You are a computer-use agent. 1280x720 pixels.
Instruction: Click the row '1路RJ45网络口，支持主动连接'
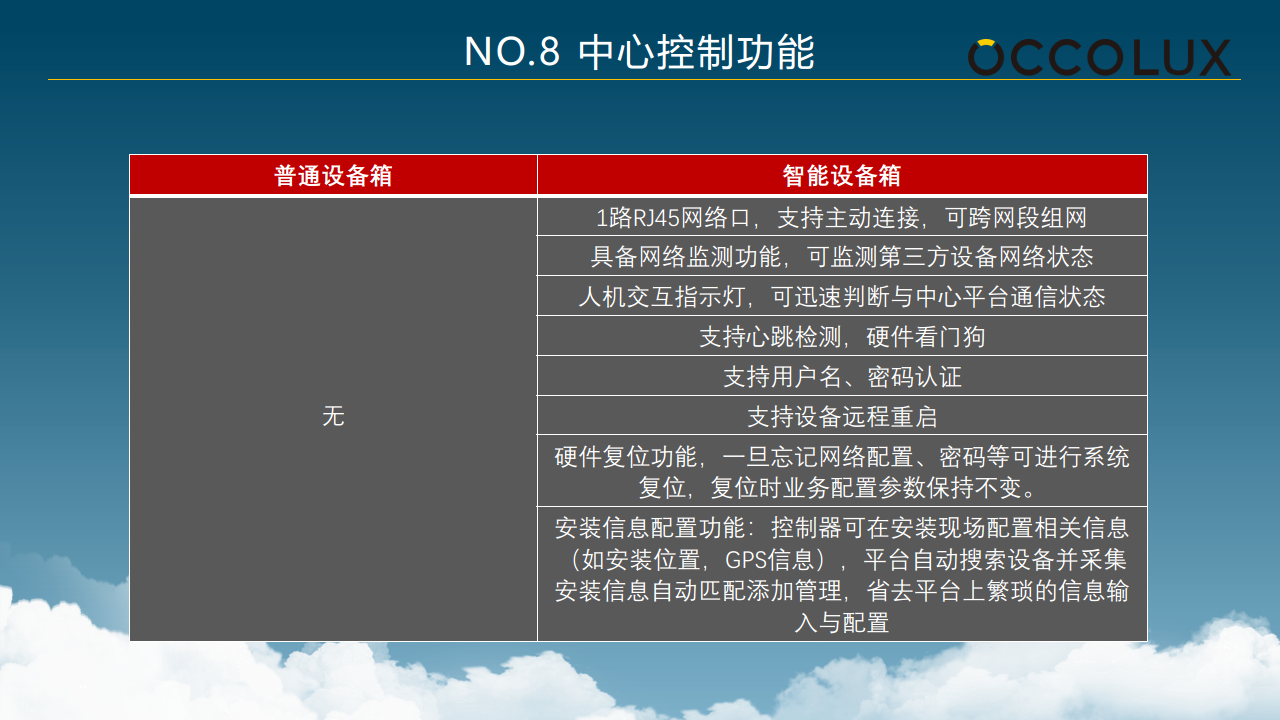pos(842,216)
